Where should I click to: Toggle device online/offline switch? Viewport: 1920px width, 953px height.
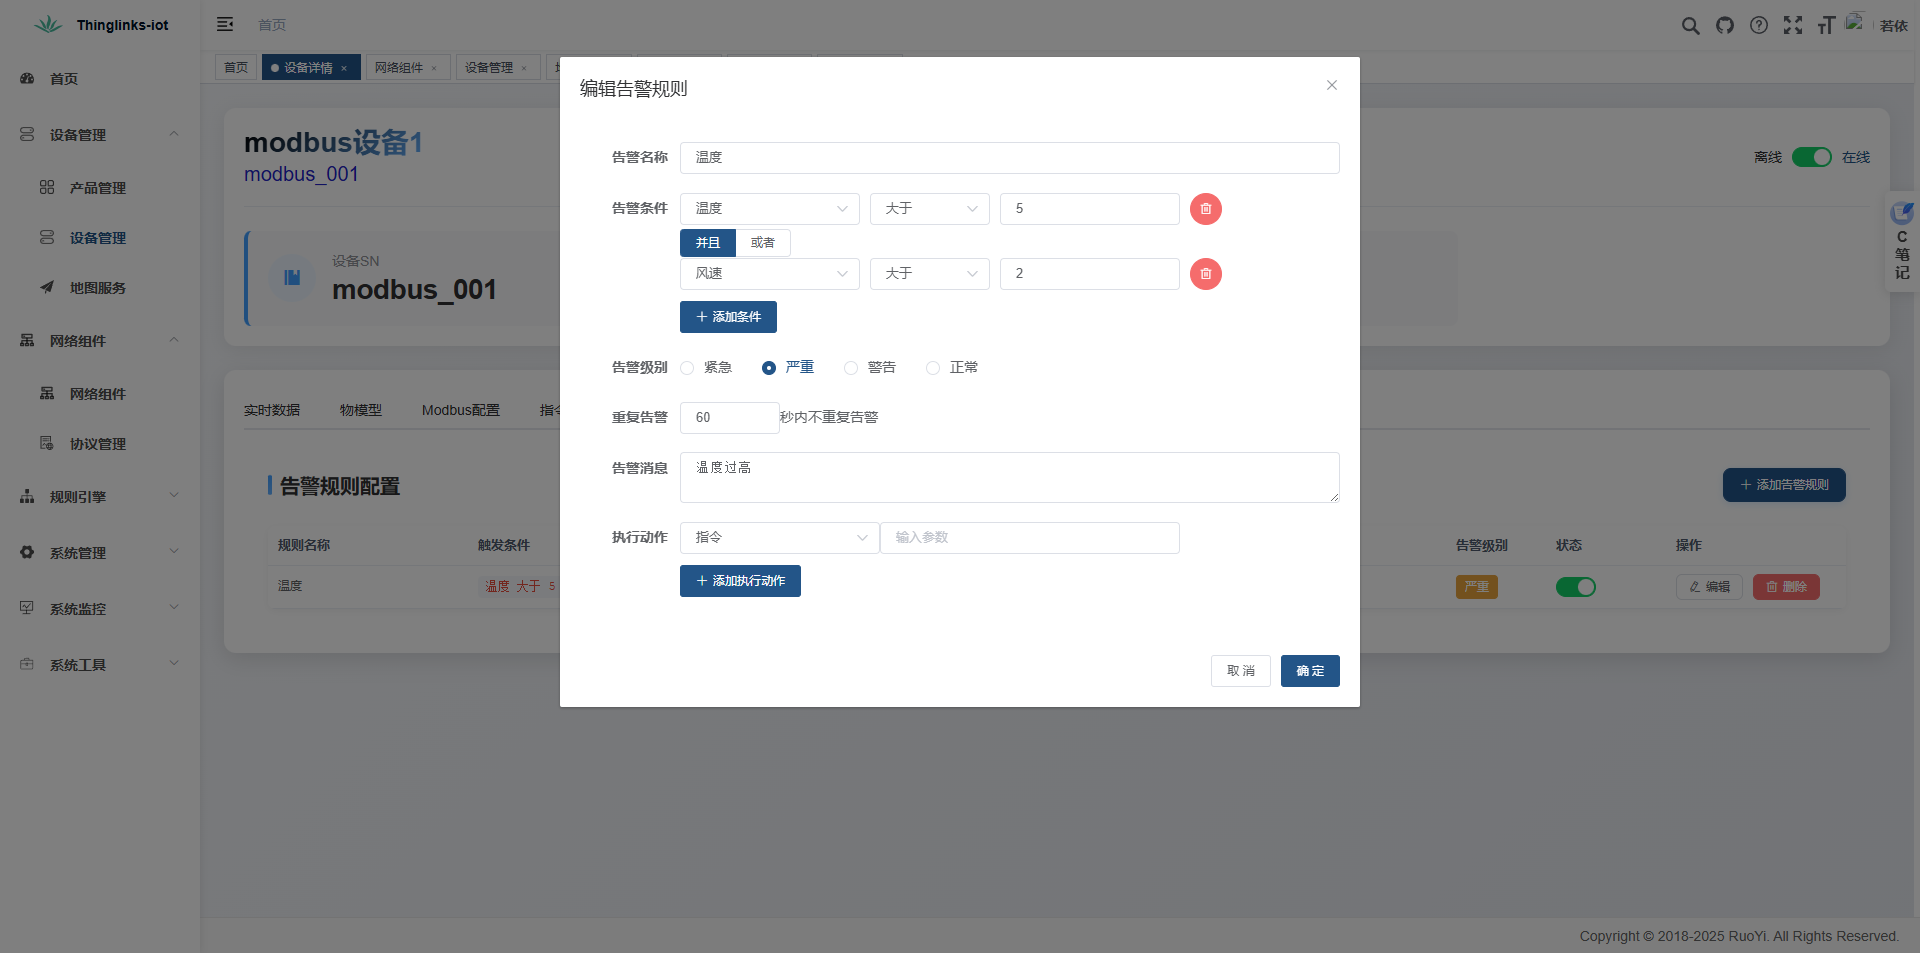click(x=1812, y=157)
